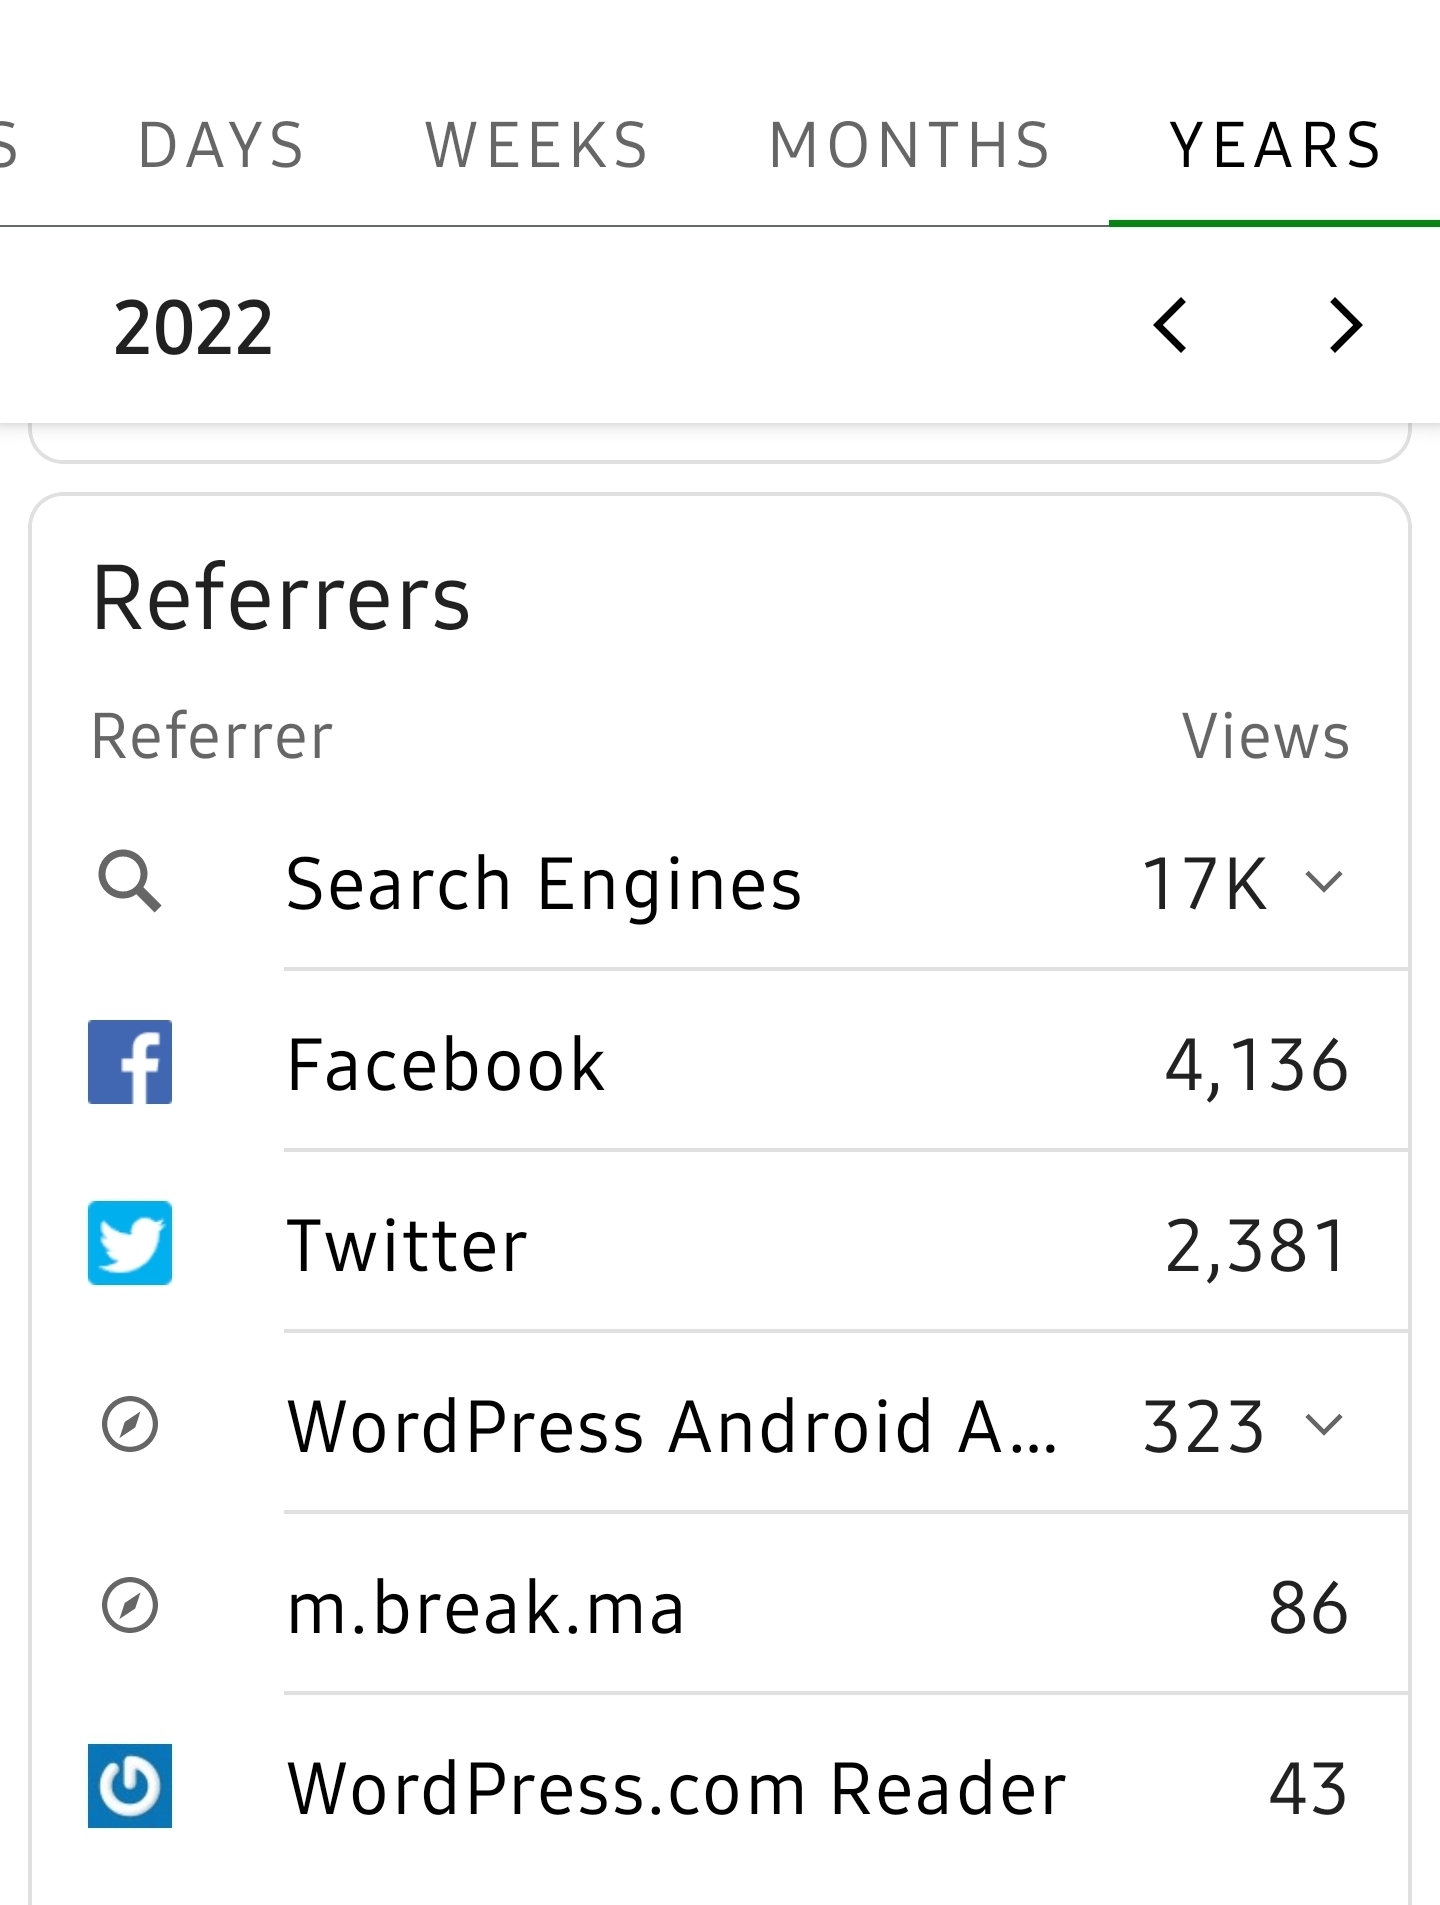Click the WordPress Android App compass icon
This screenshot has height=1905, width=1440.
130,1424
